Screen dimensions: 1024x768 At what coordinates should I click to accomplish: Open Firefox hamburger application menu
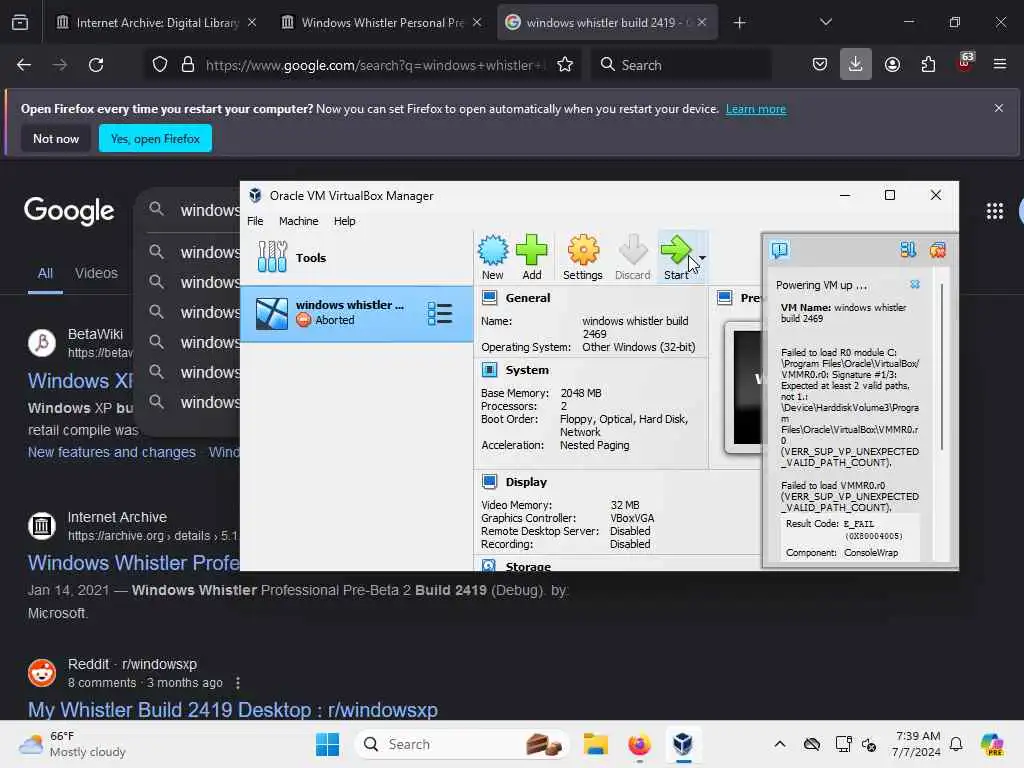click(1000, 64)
